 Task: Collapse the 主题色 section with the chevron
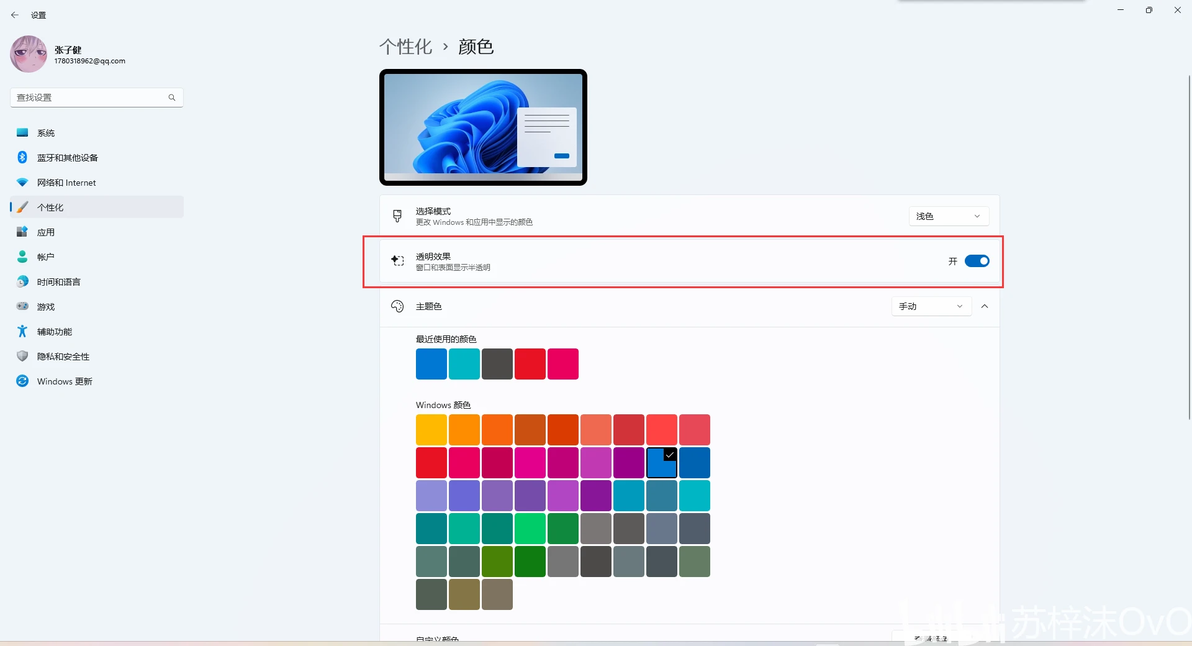(x=984, y=306)
